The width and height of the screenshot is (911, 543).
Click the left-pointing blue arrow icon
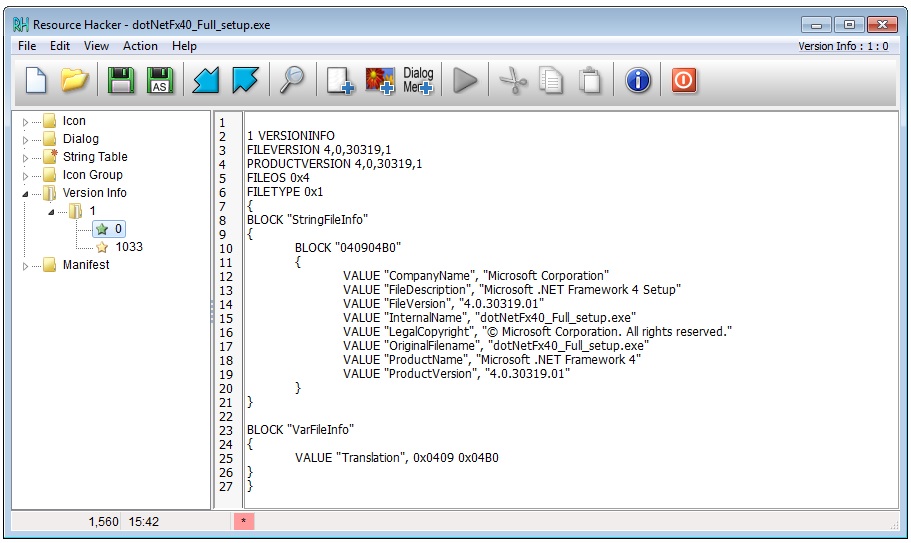(x=206, y=80)
